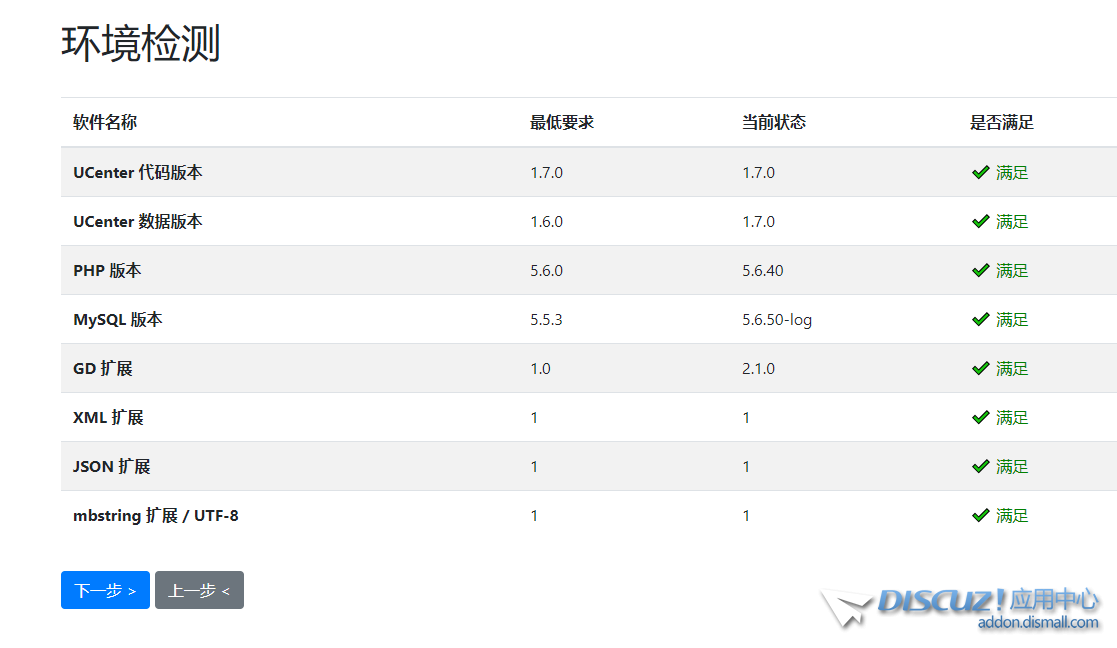Click the 5.6.50-log MySQL current status value
Image resolution: width=1117 pixels, height=648 pixels.
tap(777, 320)
